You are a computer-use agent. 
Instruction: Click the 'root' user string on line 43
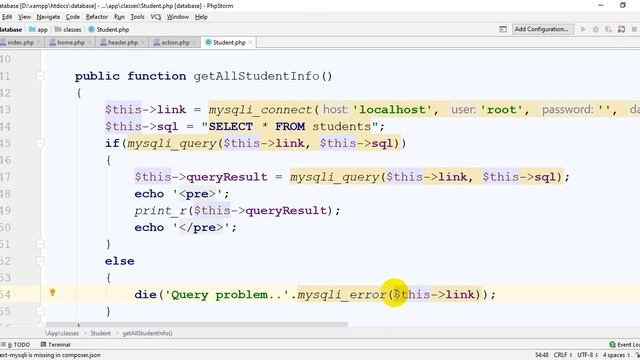pyautogui.click(x=501, y=110)
